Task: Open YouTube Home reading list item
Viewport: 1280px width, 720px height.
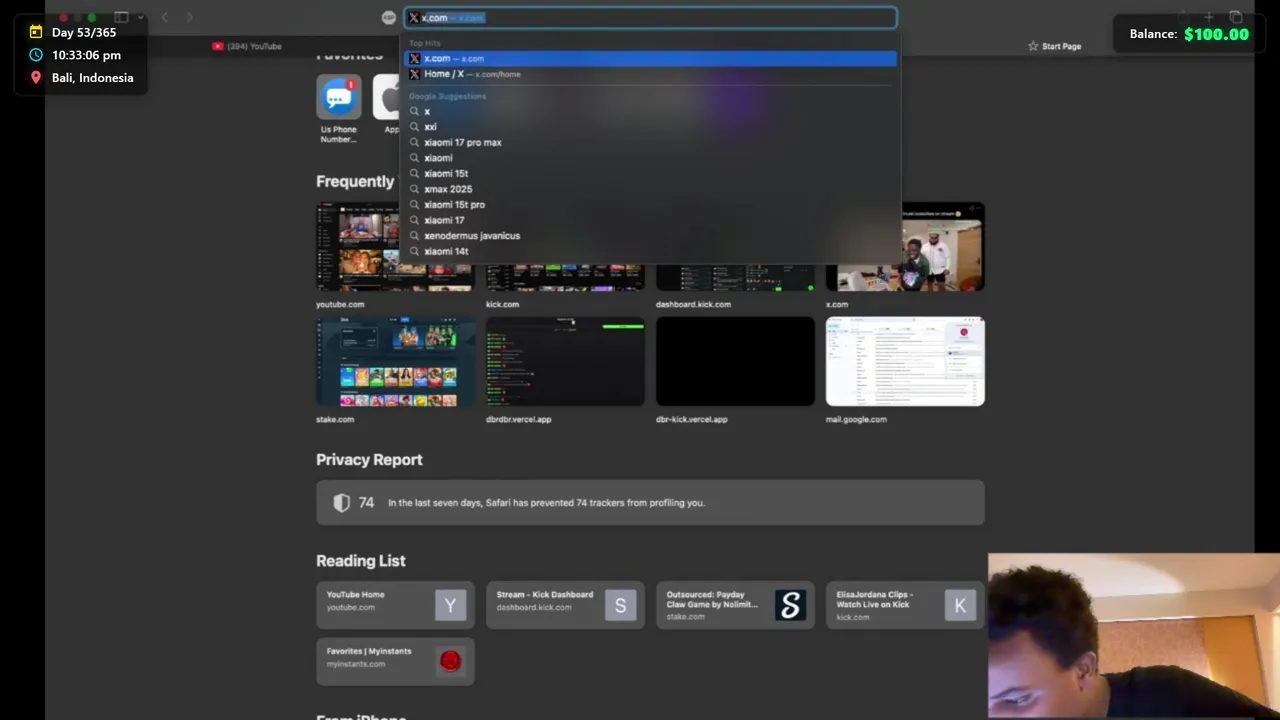Action: pos(395,605)
